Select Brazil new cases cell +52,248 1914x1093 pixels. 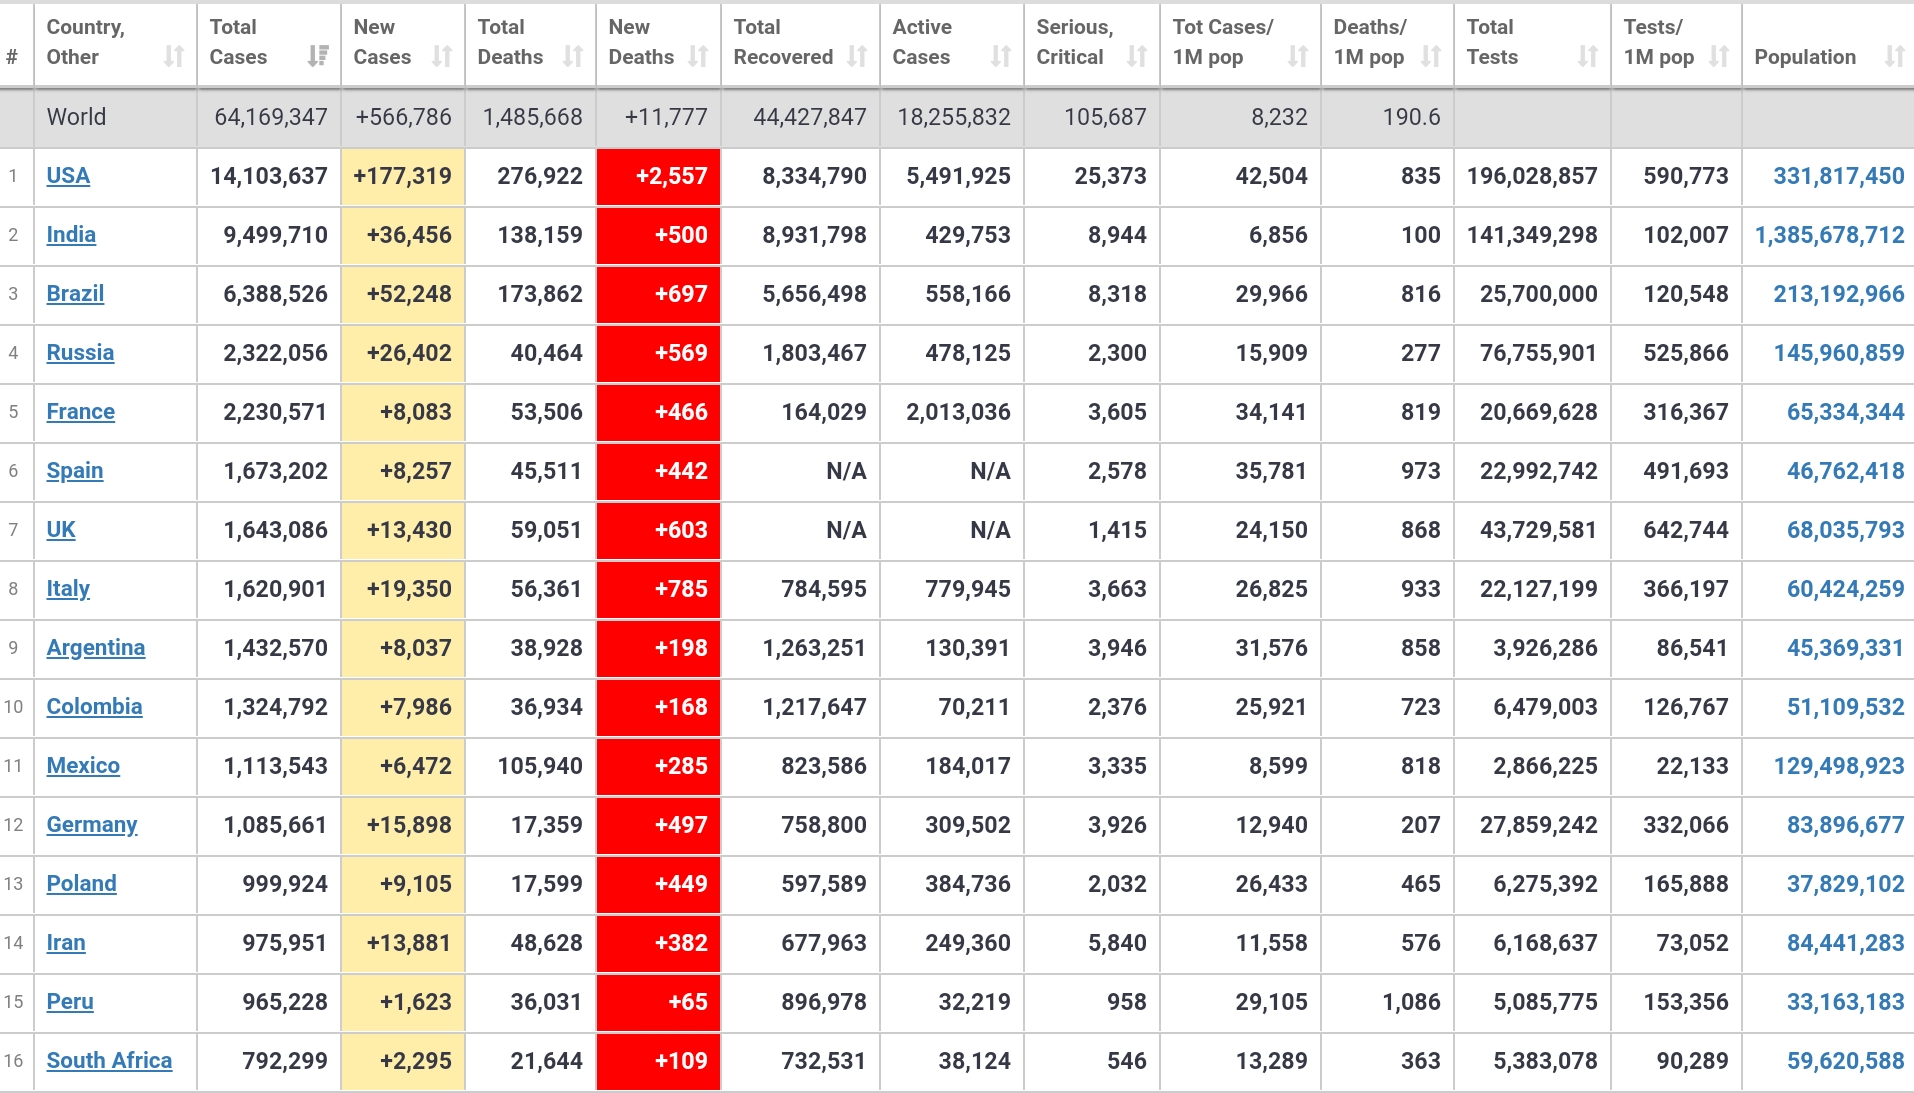pyautogui.click(x=403, y=295)
